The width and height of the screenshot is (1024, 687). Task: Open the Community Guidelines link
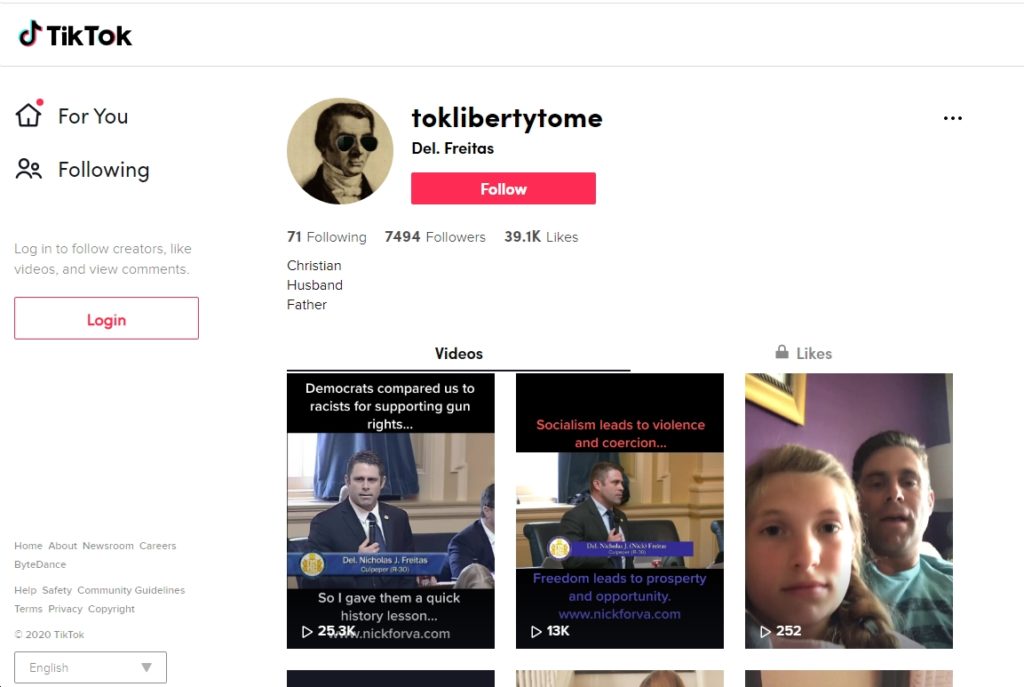pos(131,590)
